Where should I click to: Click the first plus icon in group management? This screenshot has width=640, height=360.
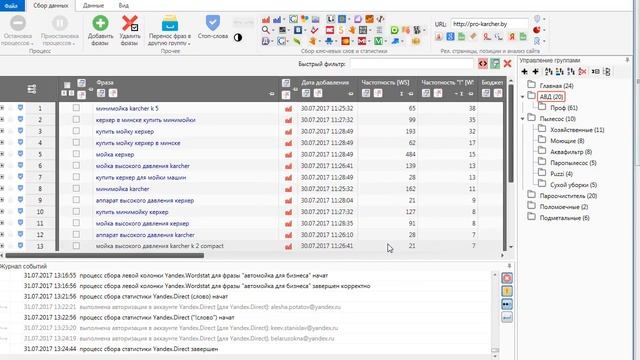[x=524, y=72]
